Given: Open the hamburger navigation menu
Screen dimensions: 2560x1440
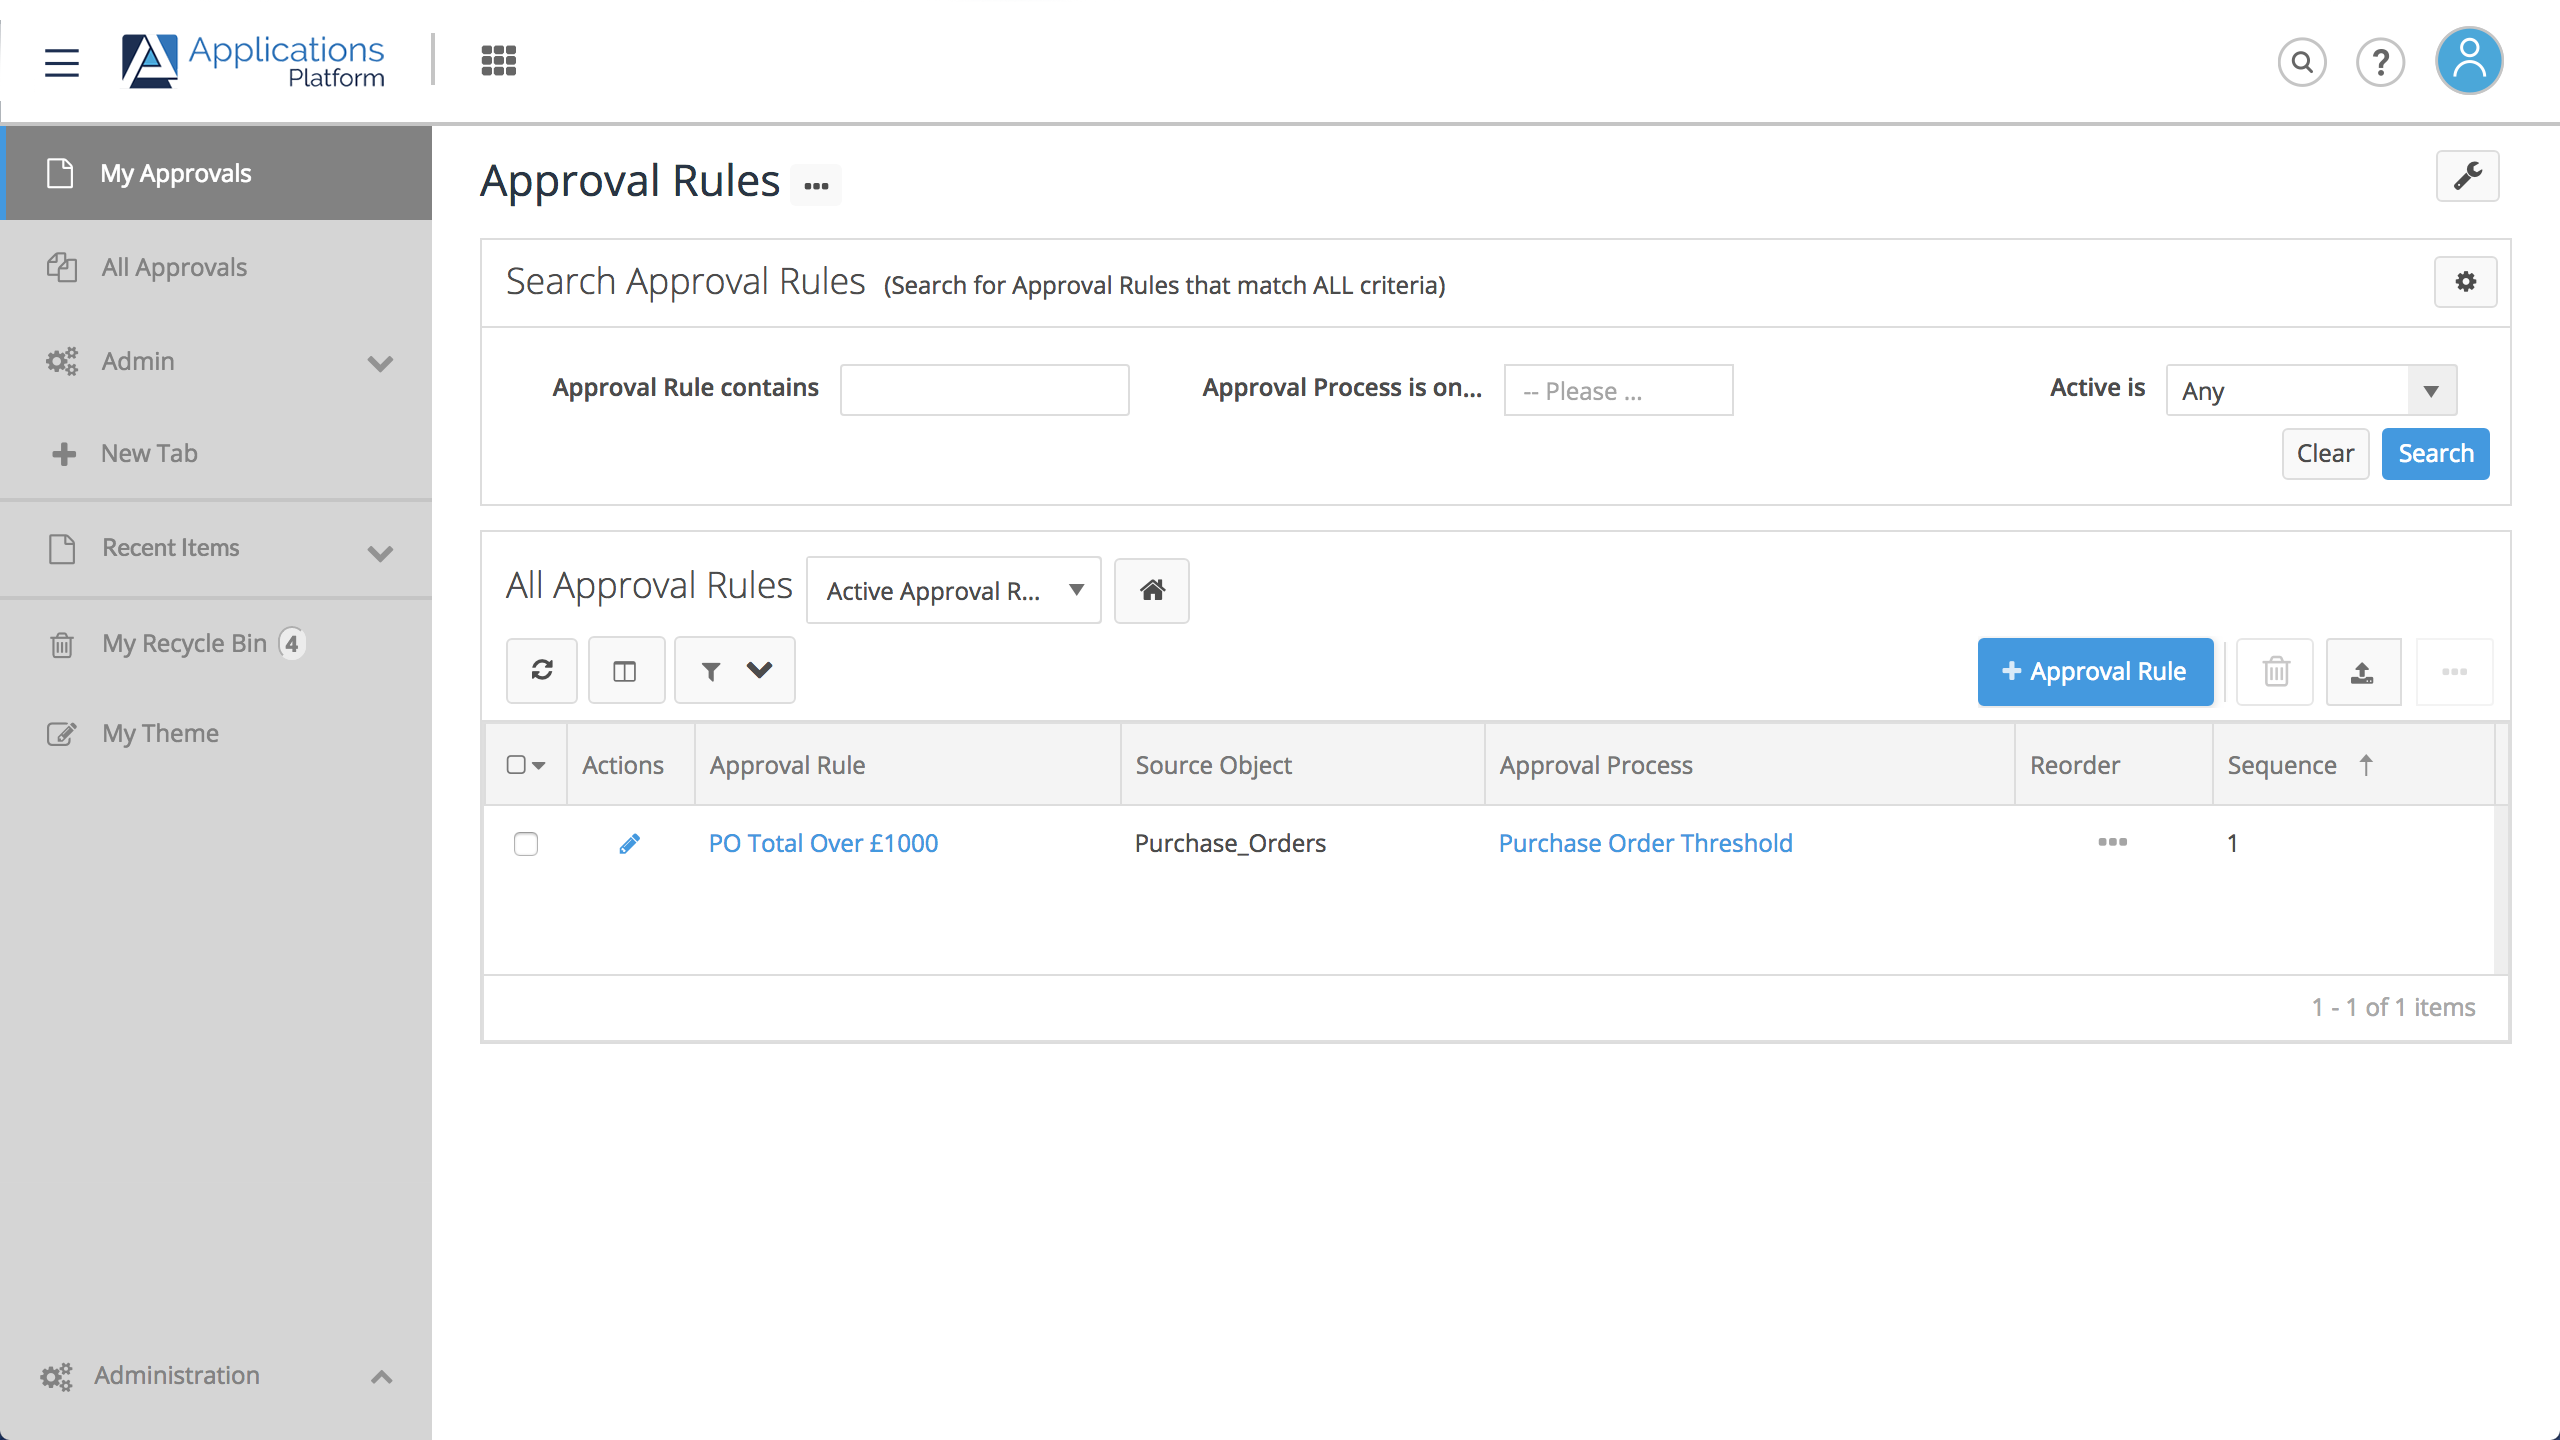Looking at the screenshot, I should point(61,62).
